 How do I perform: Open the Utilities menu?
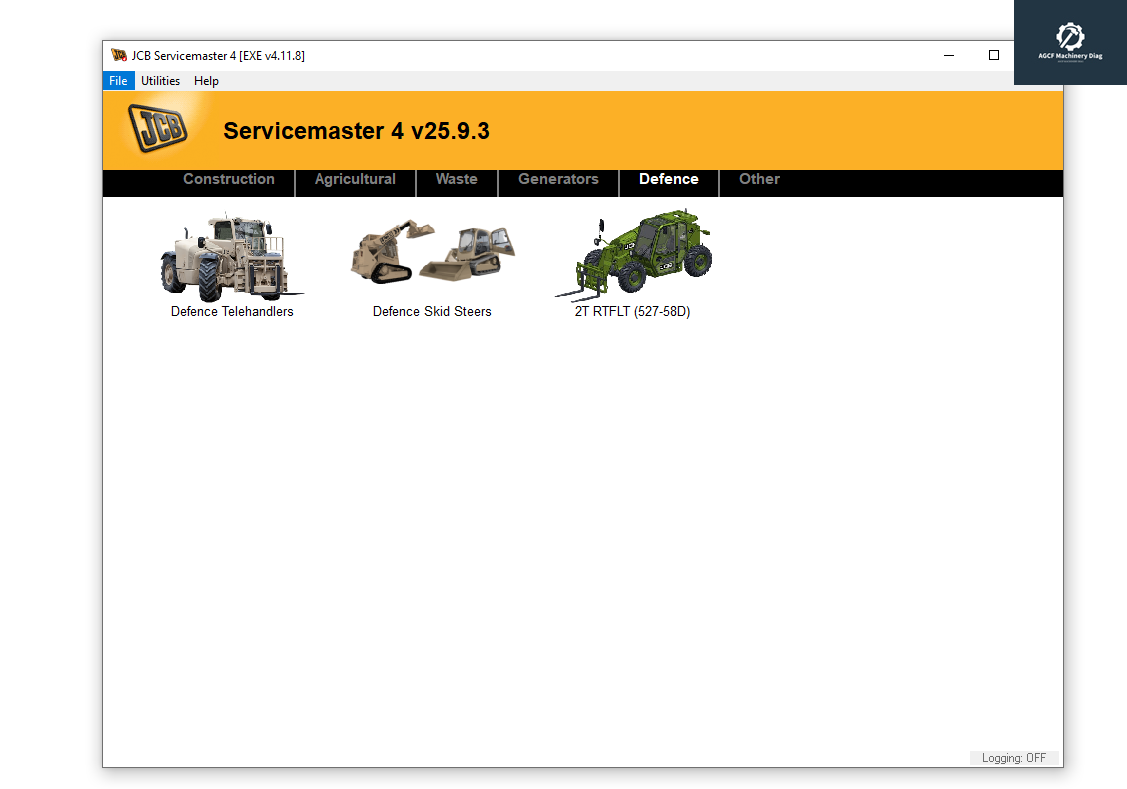pos(160,81)
